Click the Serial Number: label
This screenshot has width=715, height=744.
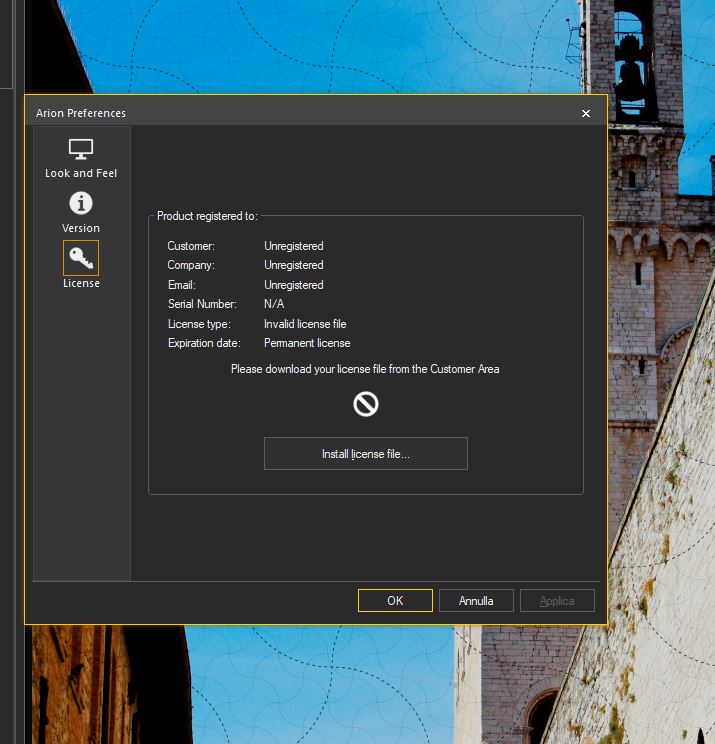click(202, 304)
